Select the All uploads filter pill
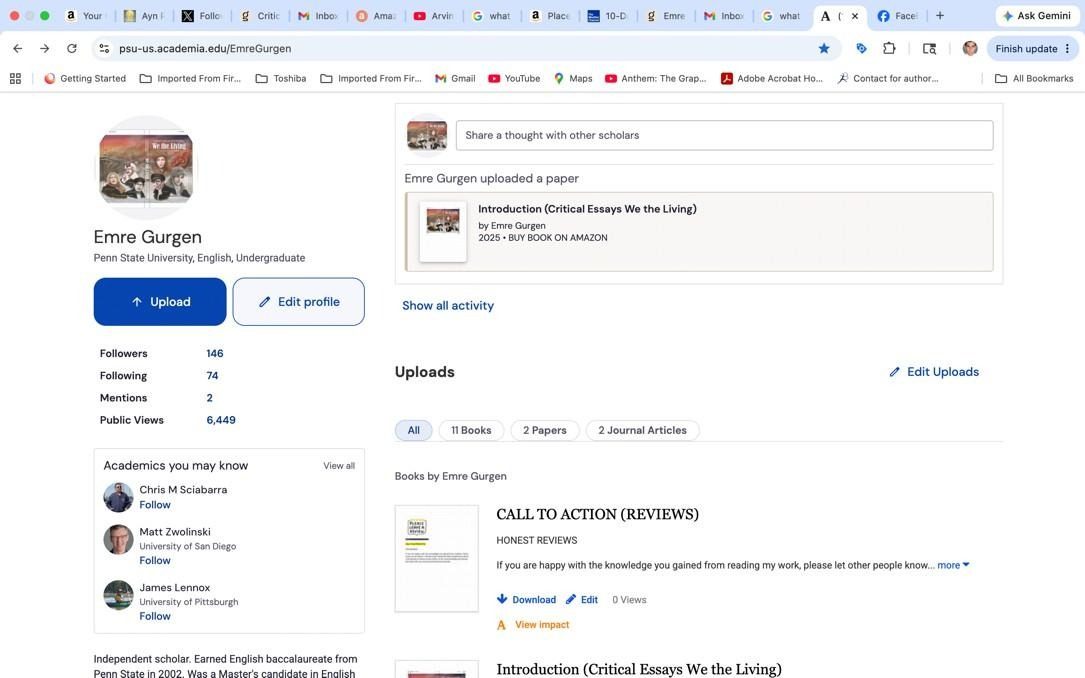Screen dimensions: 1085x678 coord(414,430)
